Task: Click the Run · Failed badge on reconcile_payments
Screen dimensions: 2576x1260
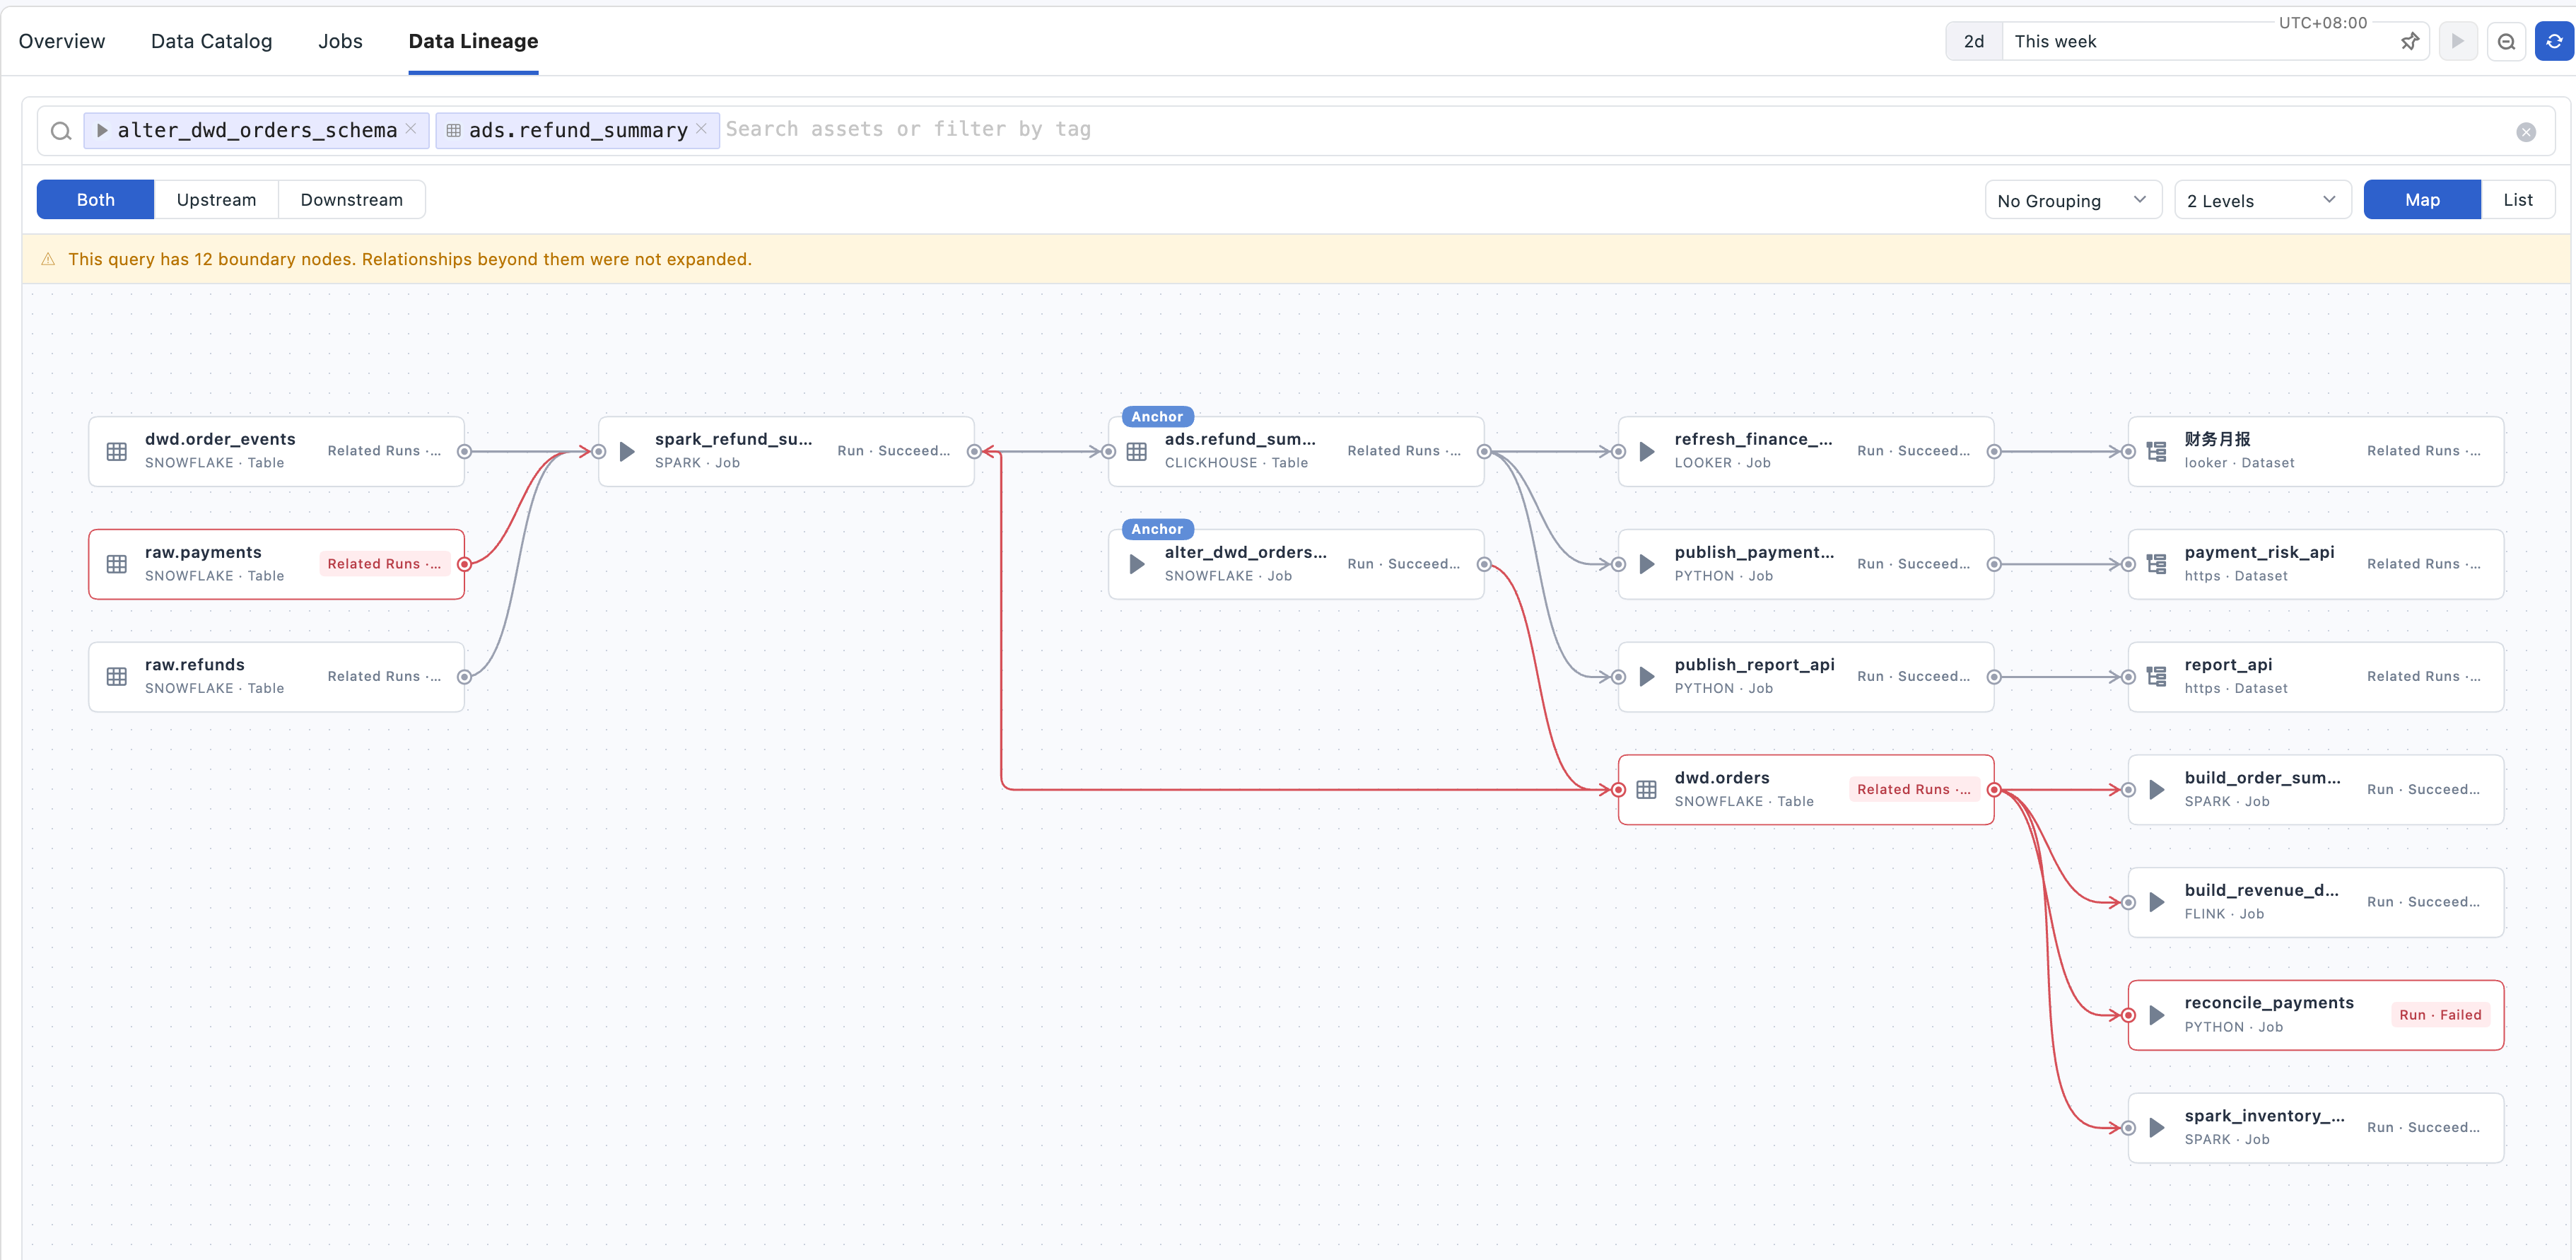Action: coord(2440,1015)
